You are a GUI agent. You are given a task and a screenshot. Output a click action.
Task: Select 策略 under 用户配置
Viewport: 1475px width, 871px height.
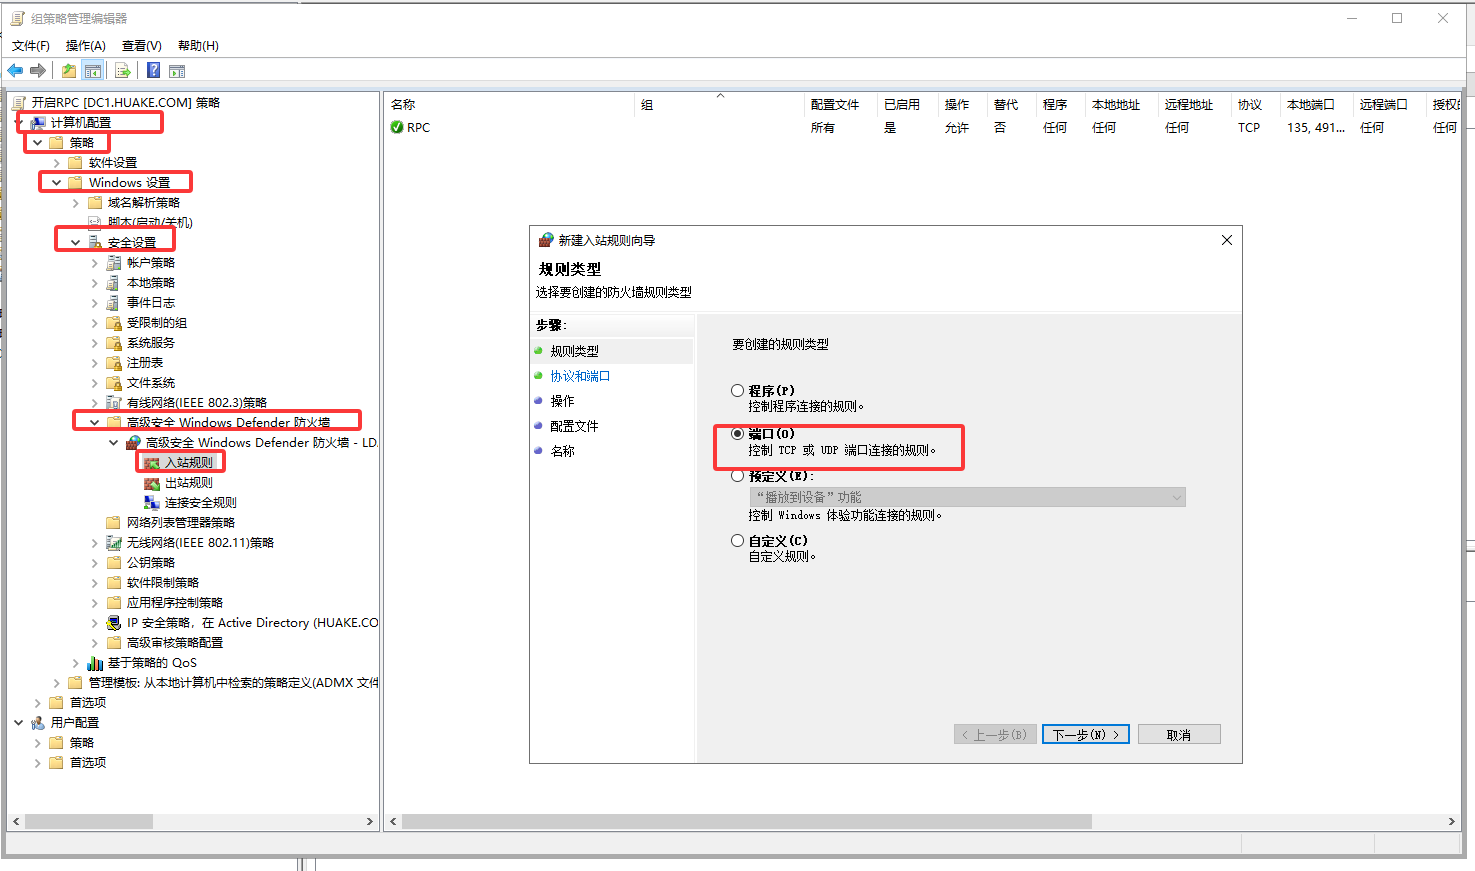(82, 743)
